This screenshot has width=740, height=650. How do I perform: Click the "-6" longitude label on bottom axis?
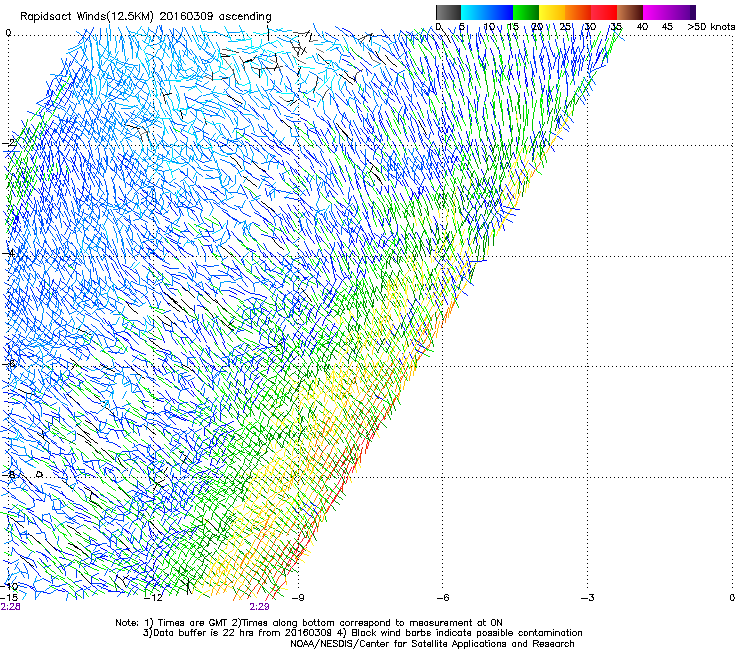[x=443, y=598]
